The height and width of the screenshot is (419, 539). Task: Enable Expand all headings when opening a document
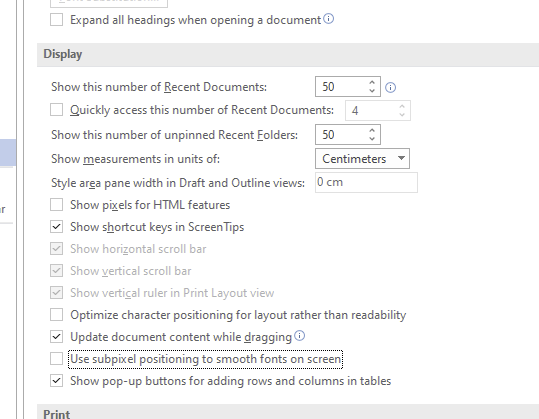click(x=56, y=20)
